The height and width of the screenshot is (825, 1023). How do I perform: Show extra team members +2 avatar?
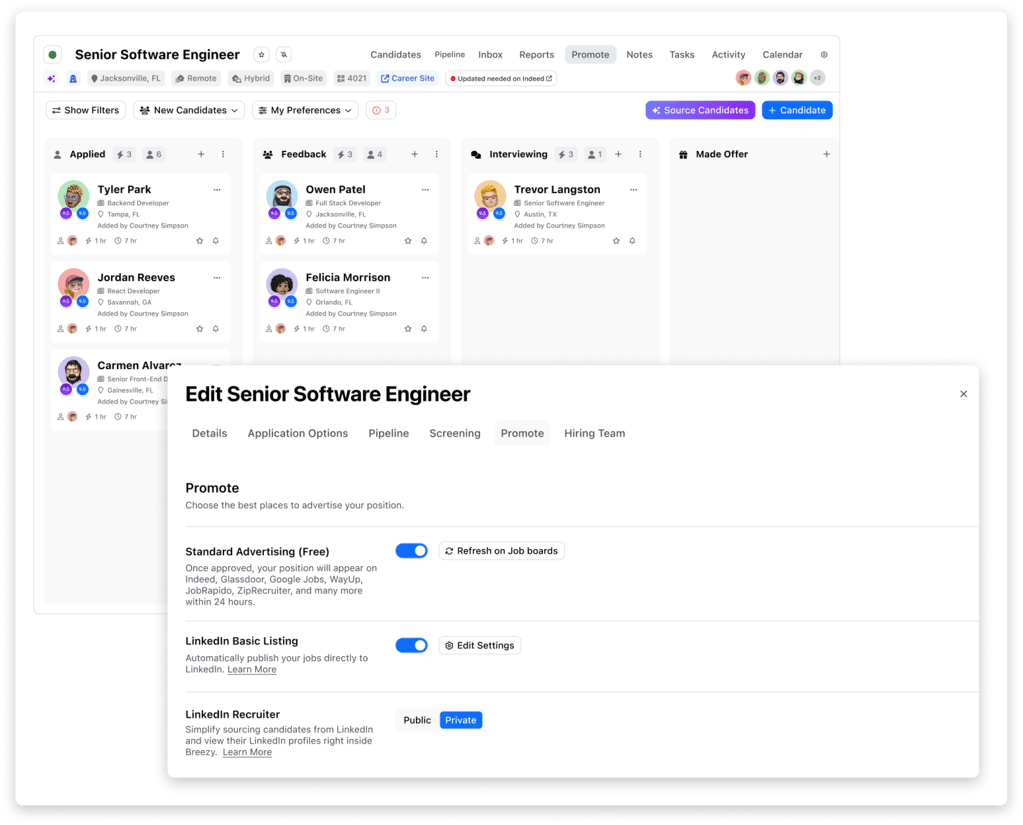pyautogui.click(x=817, y=78)
